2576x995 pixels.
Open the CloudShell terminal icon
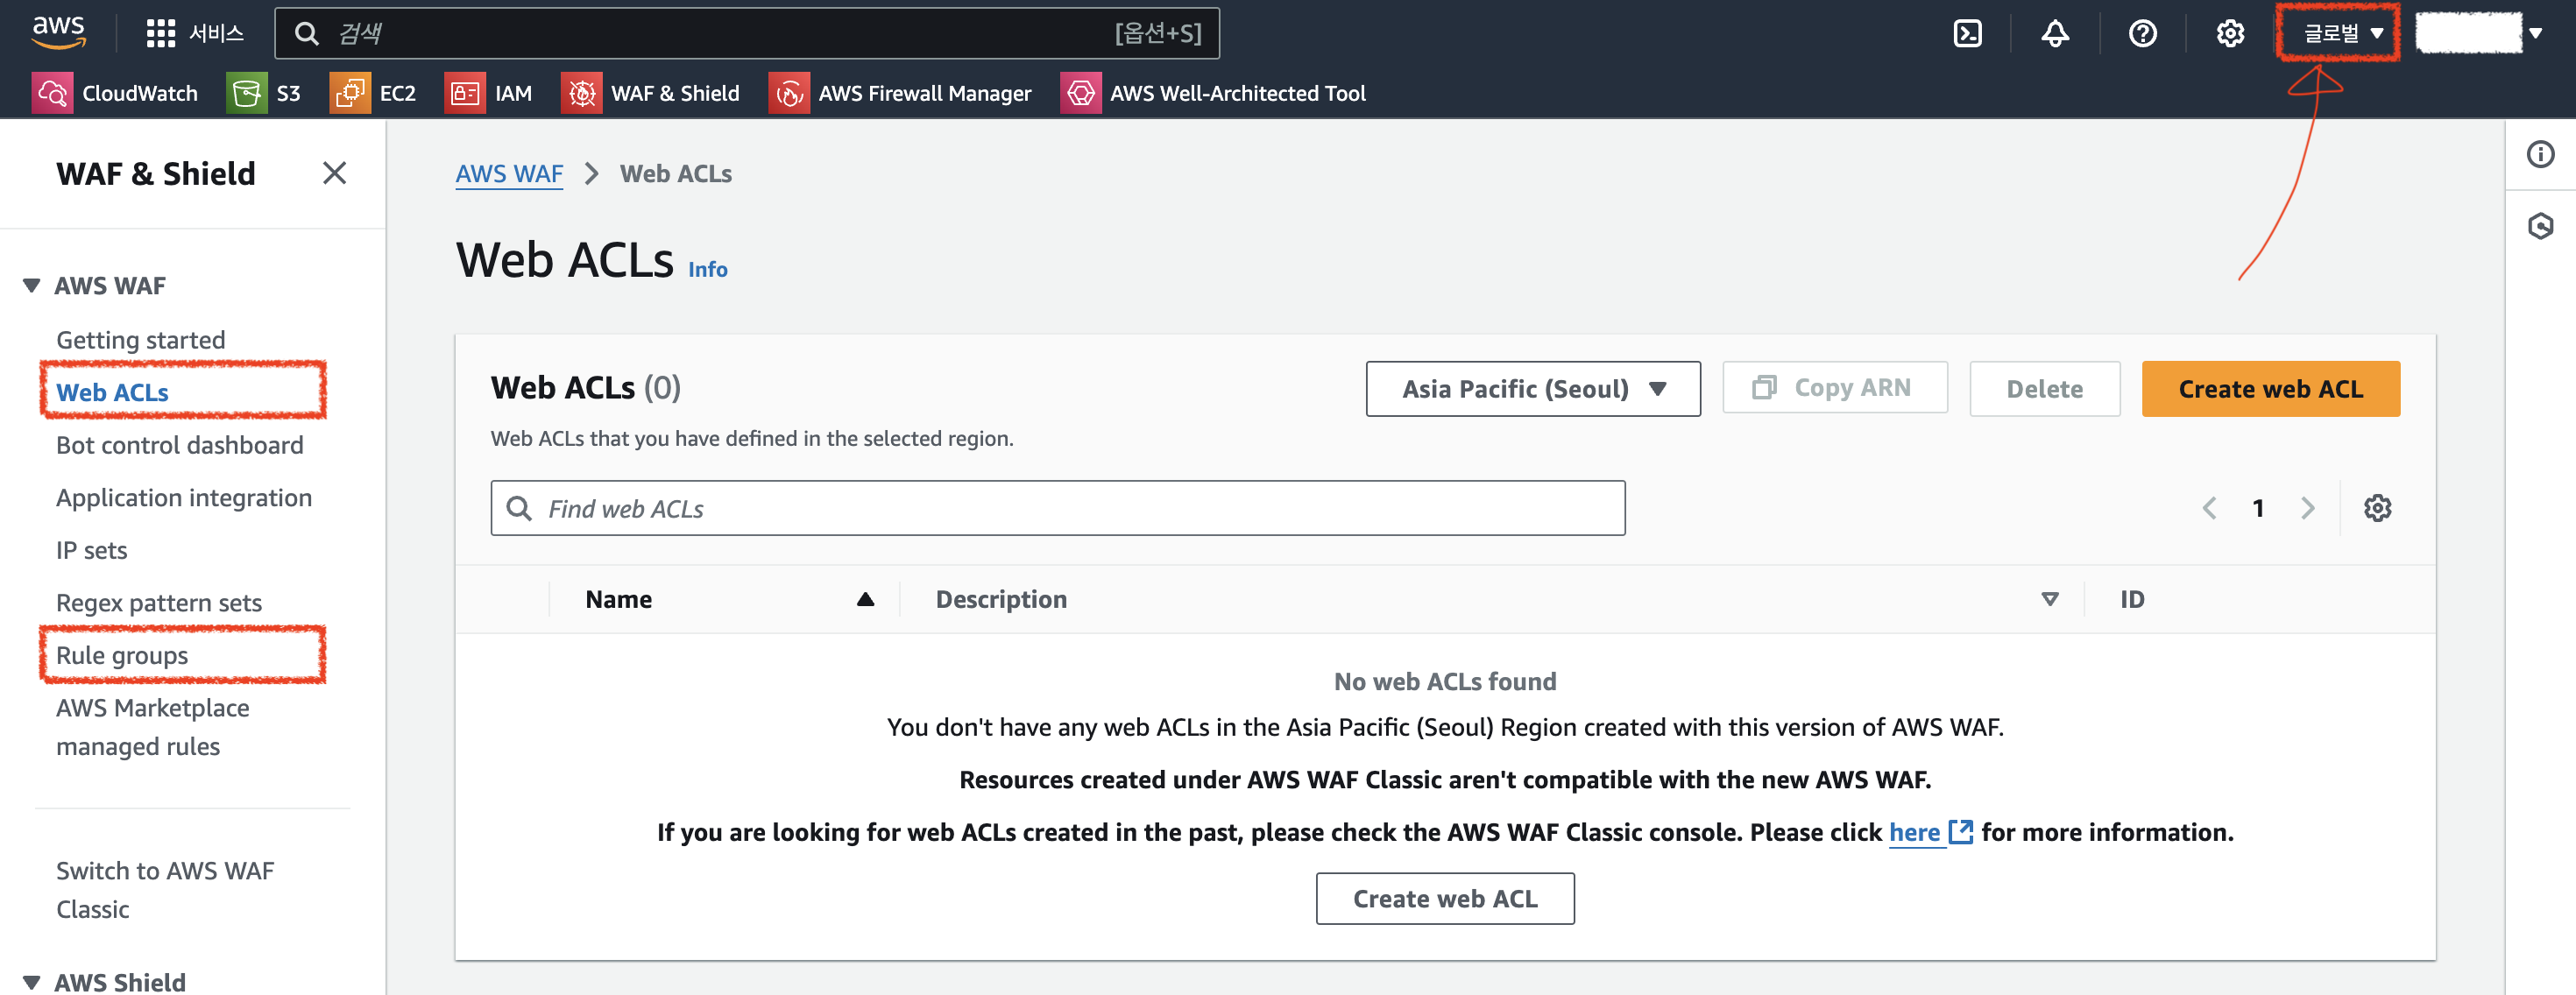(x=1966, y=34)
